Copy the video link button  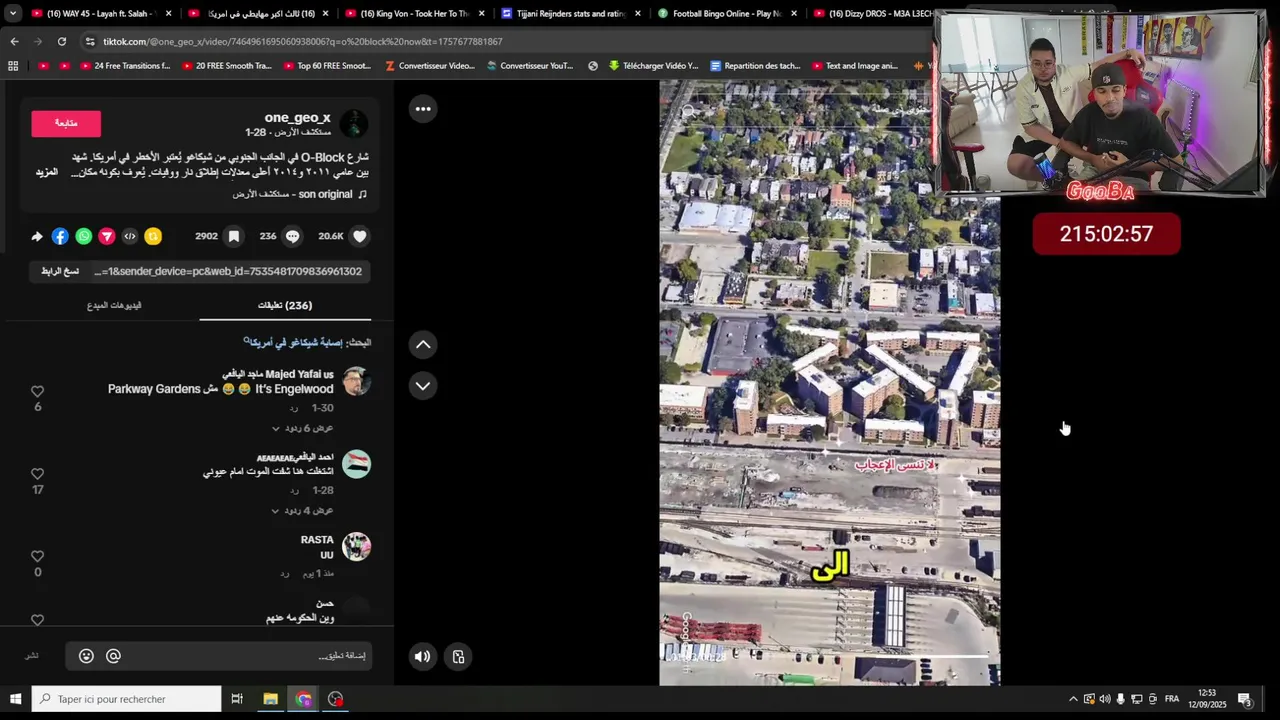pyautogui.click(x=60, y=271)
